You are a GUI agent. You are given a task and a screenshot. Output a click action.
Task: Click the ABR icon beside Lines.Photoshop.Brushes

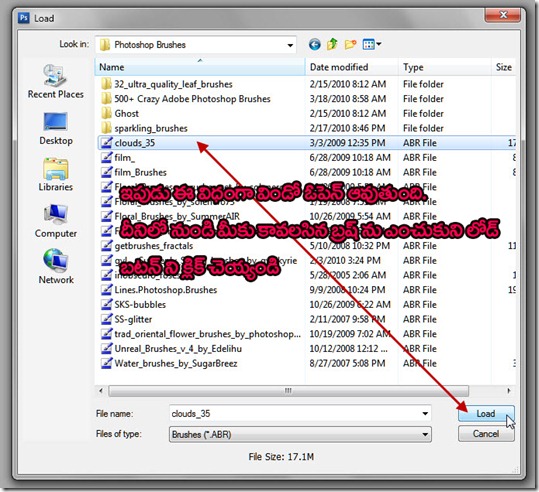(107, 290)
